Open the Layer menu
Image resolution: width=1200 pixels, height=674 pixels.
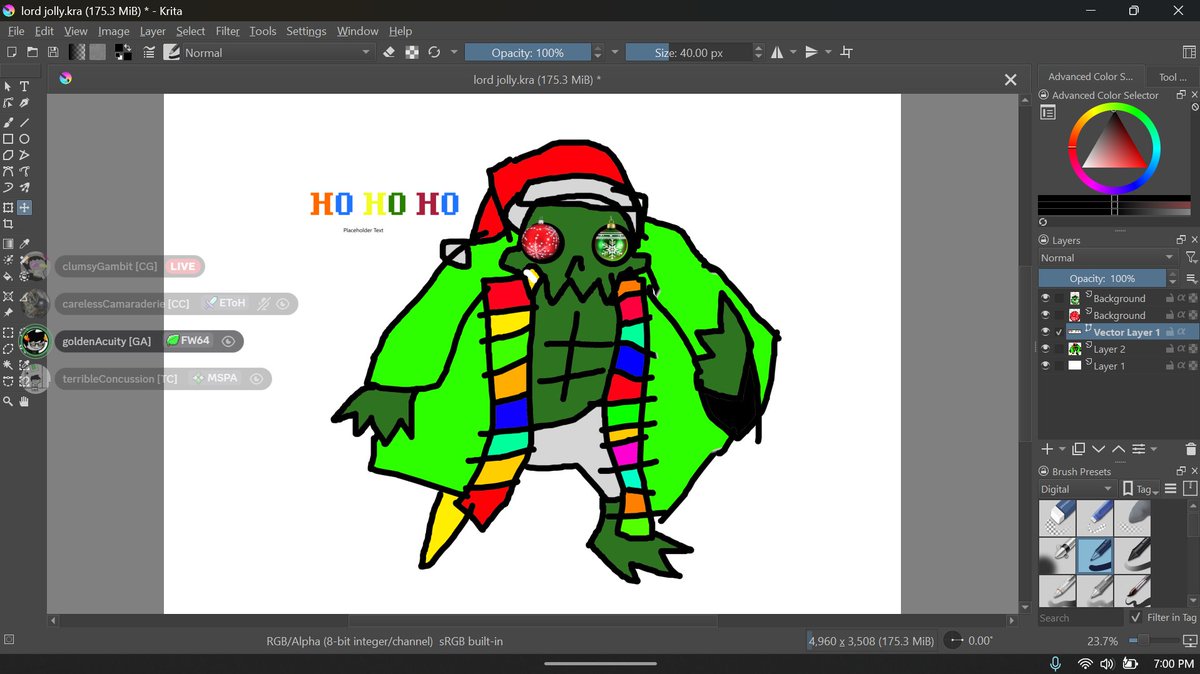click(x=153, y=31)
